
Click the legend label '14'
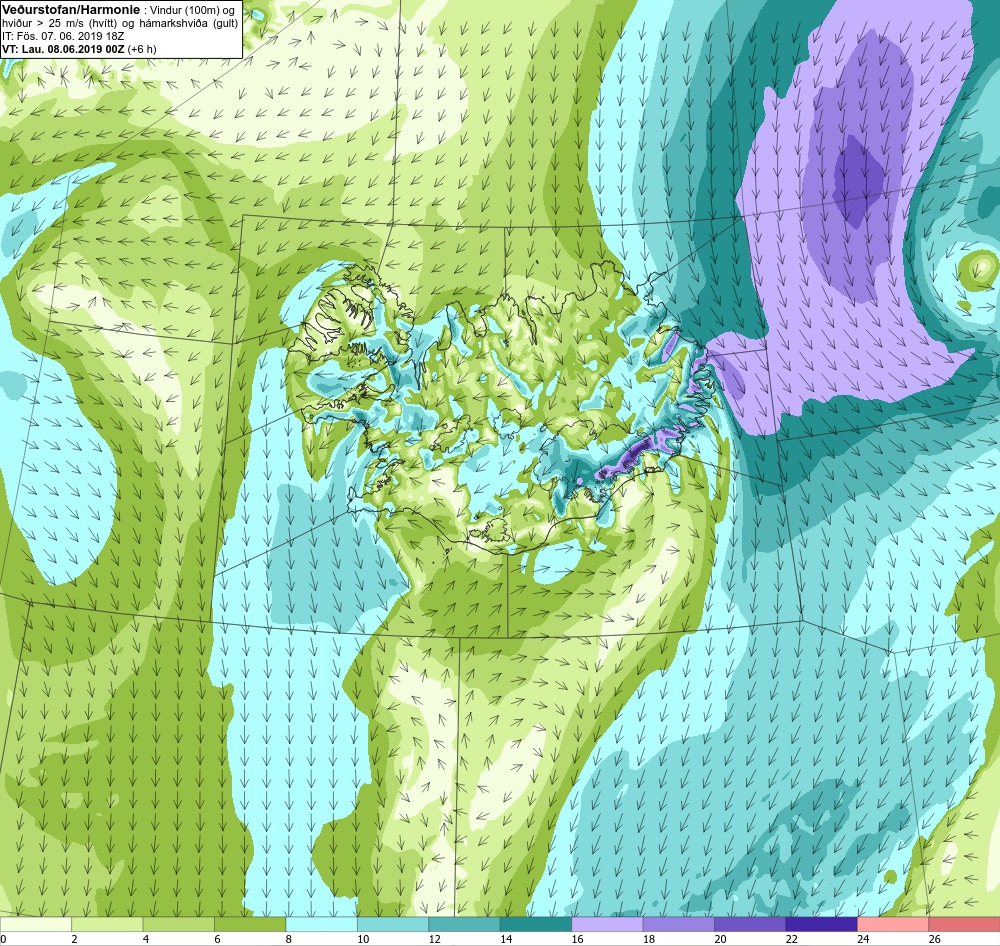506,938
